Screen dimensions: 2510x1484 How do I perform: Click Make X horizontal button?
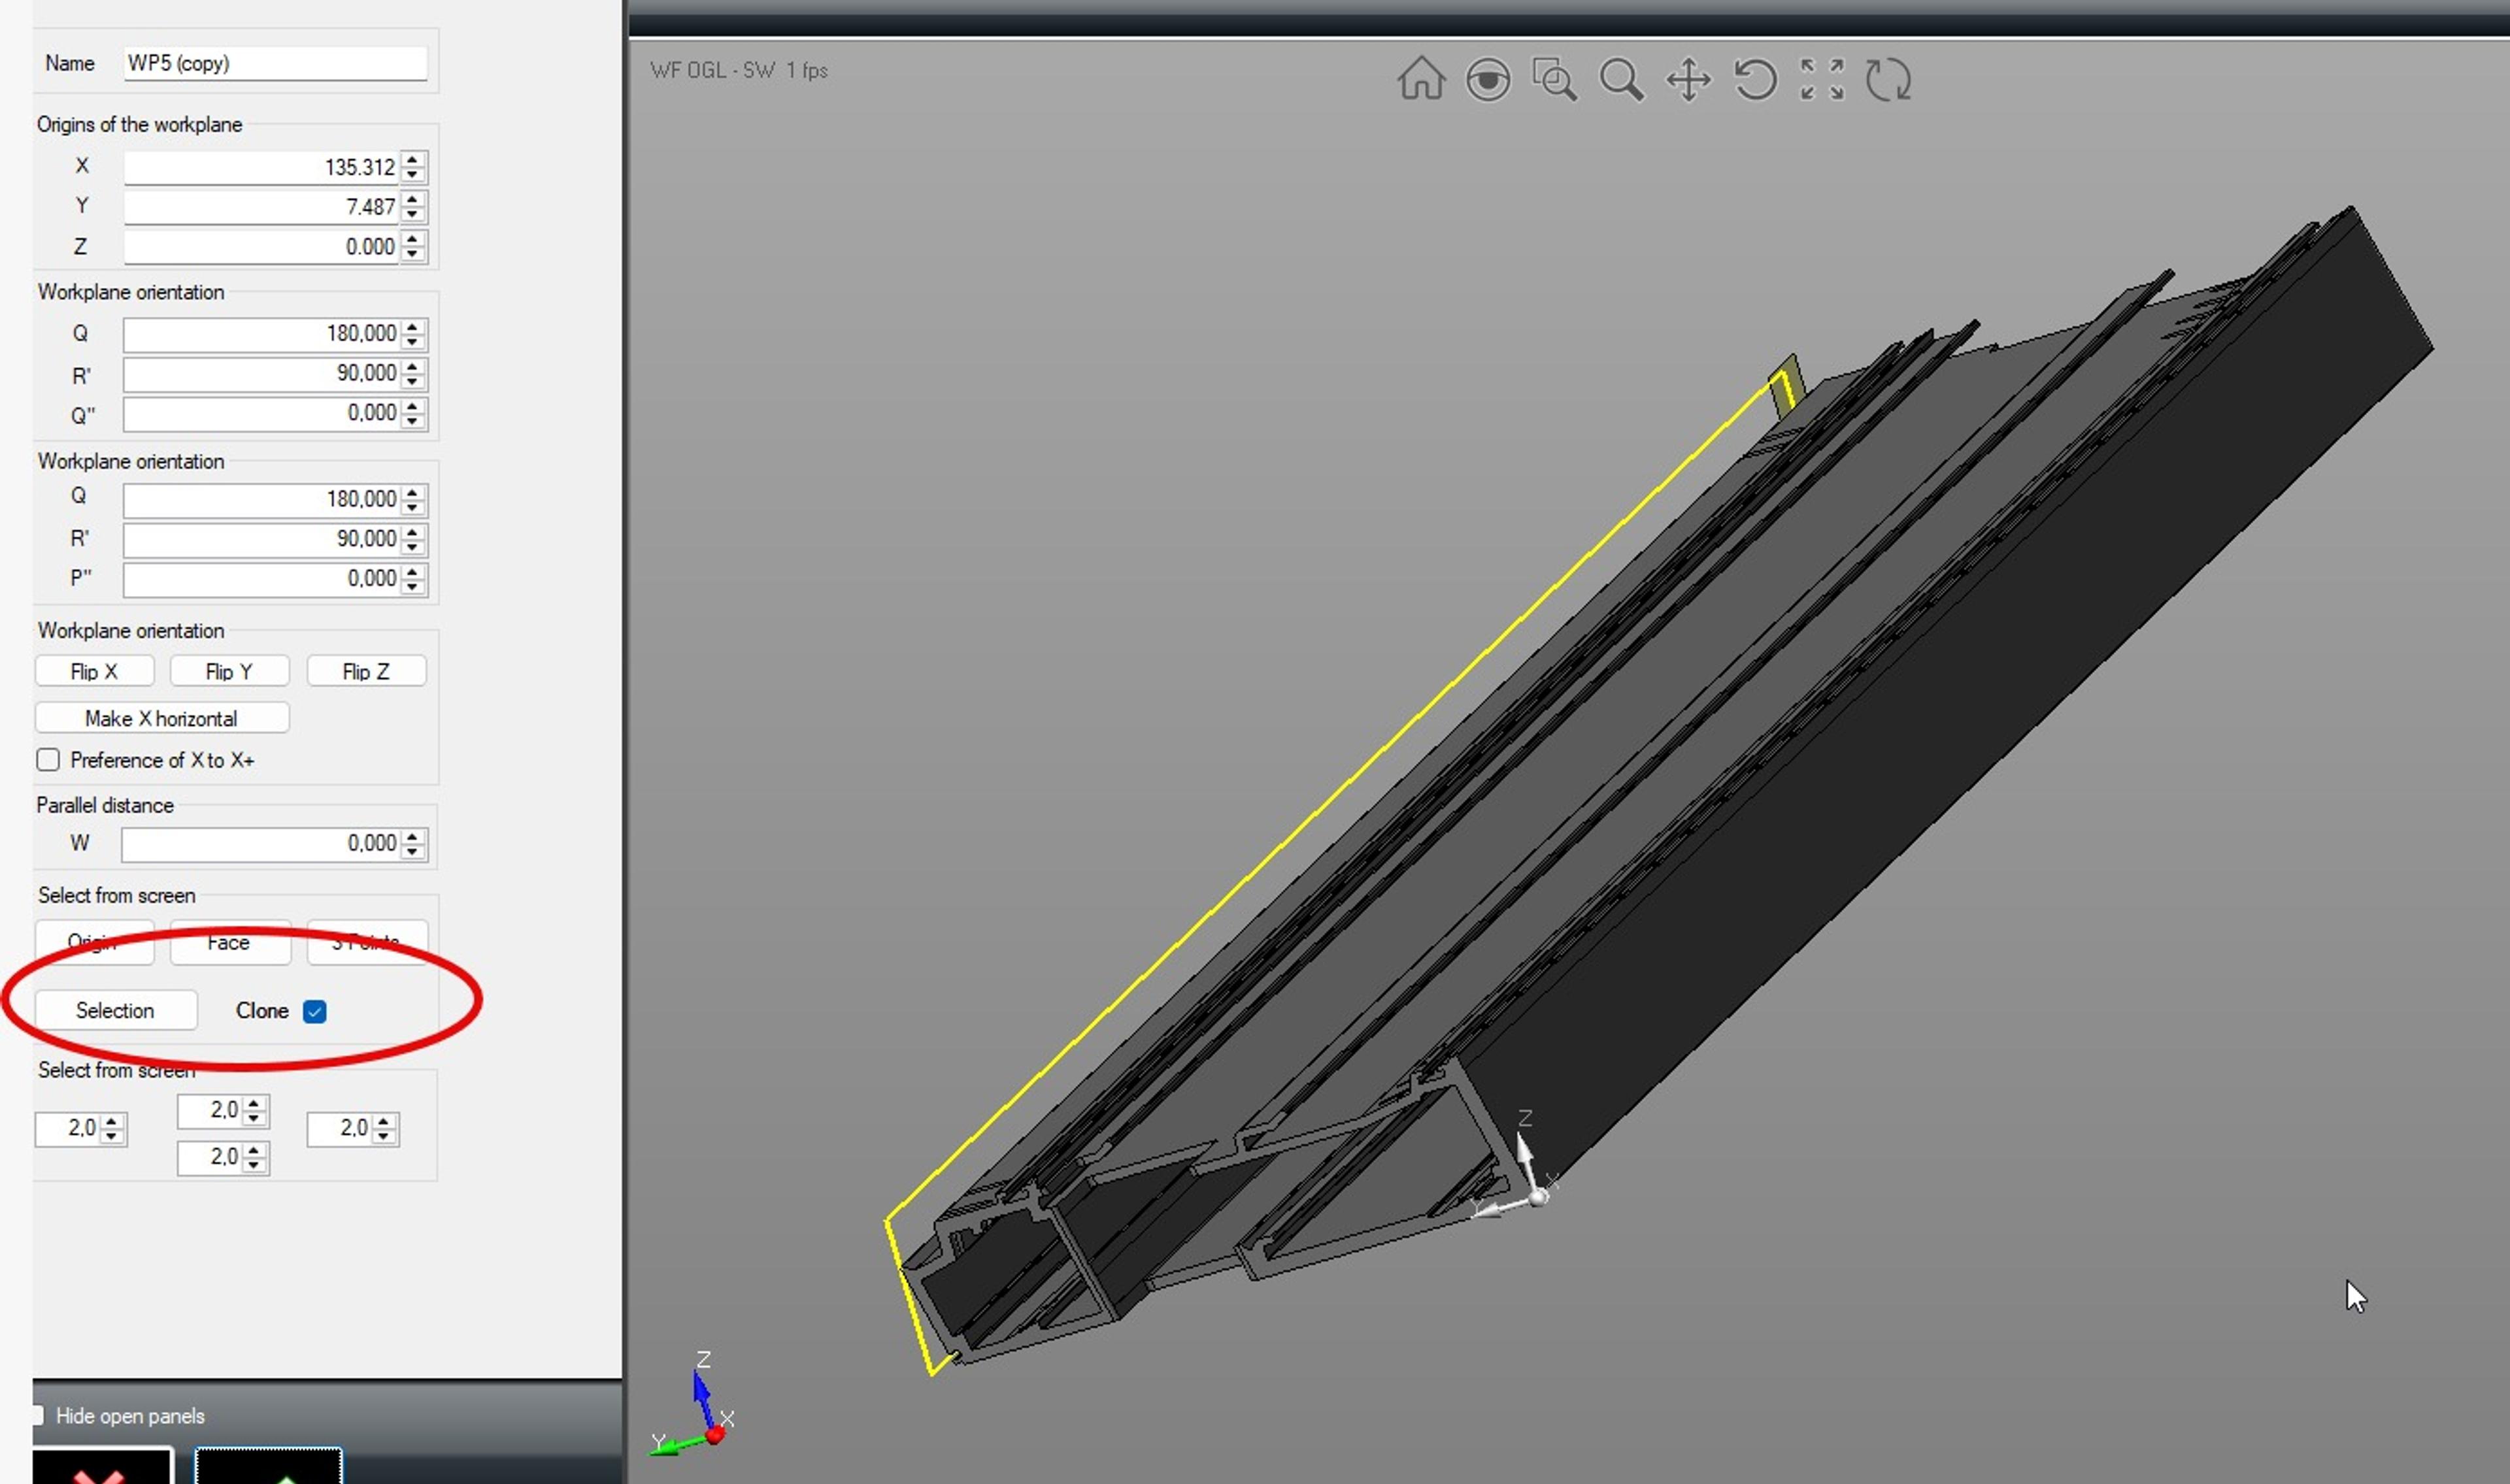click(x=162, y=718)
